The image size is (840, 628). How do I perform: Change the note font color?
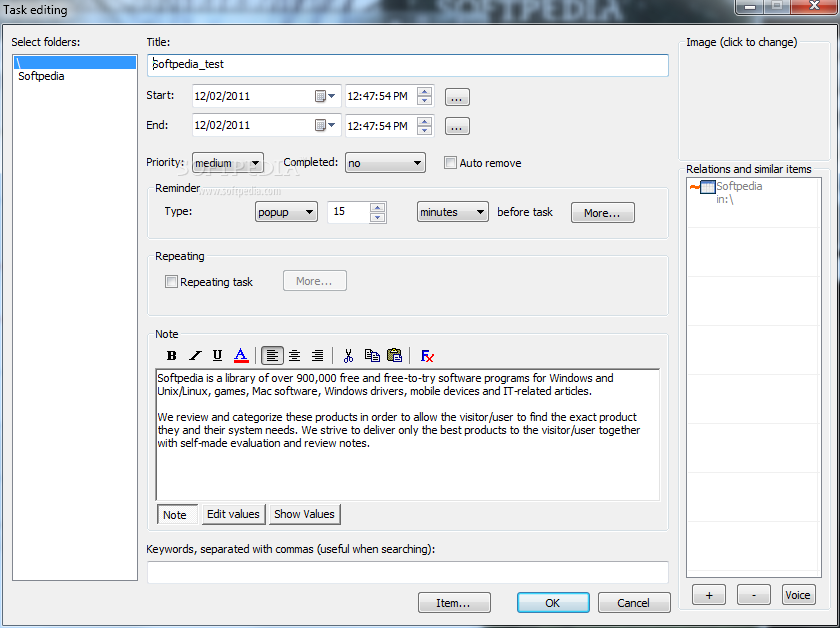(241, 355)
